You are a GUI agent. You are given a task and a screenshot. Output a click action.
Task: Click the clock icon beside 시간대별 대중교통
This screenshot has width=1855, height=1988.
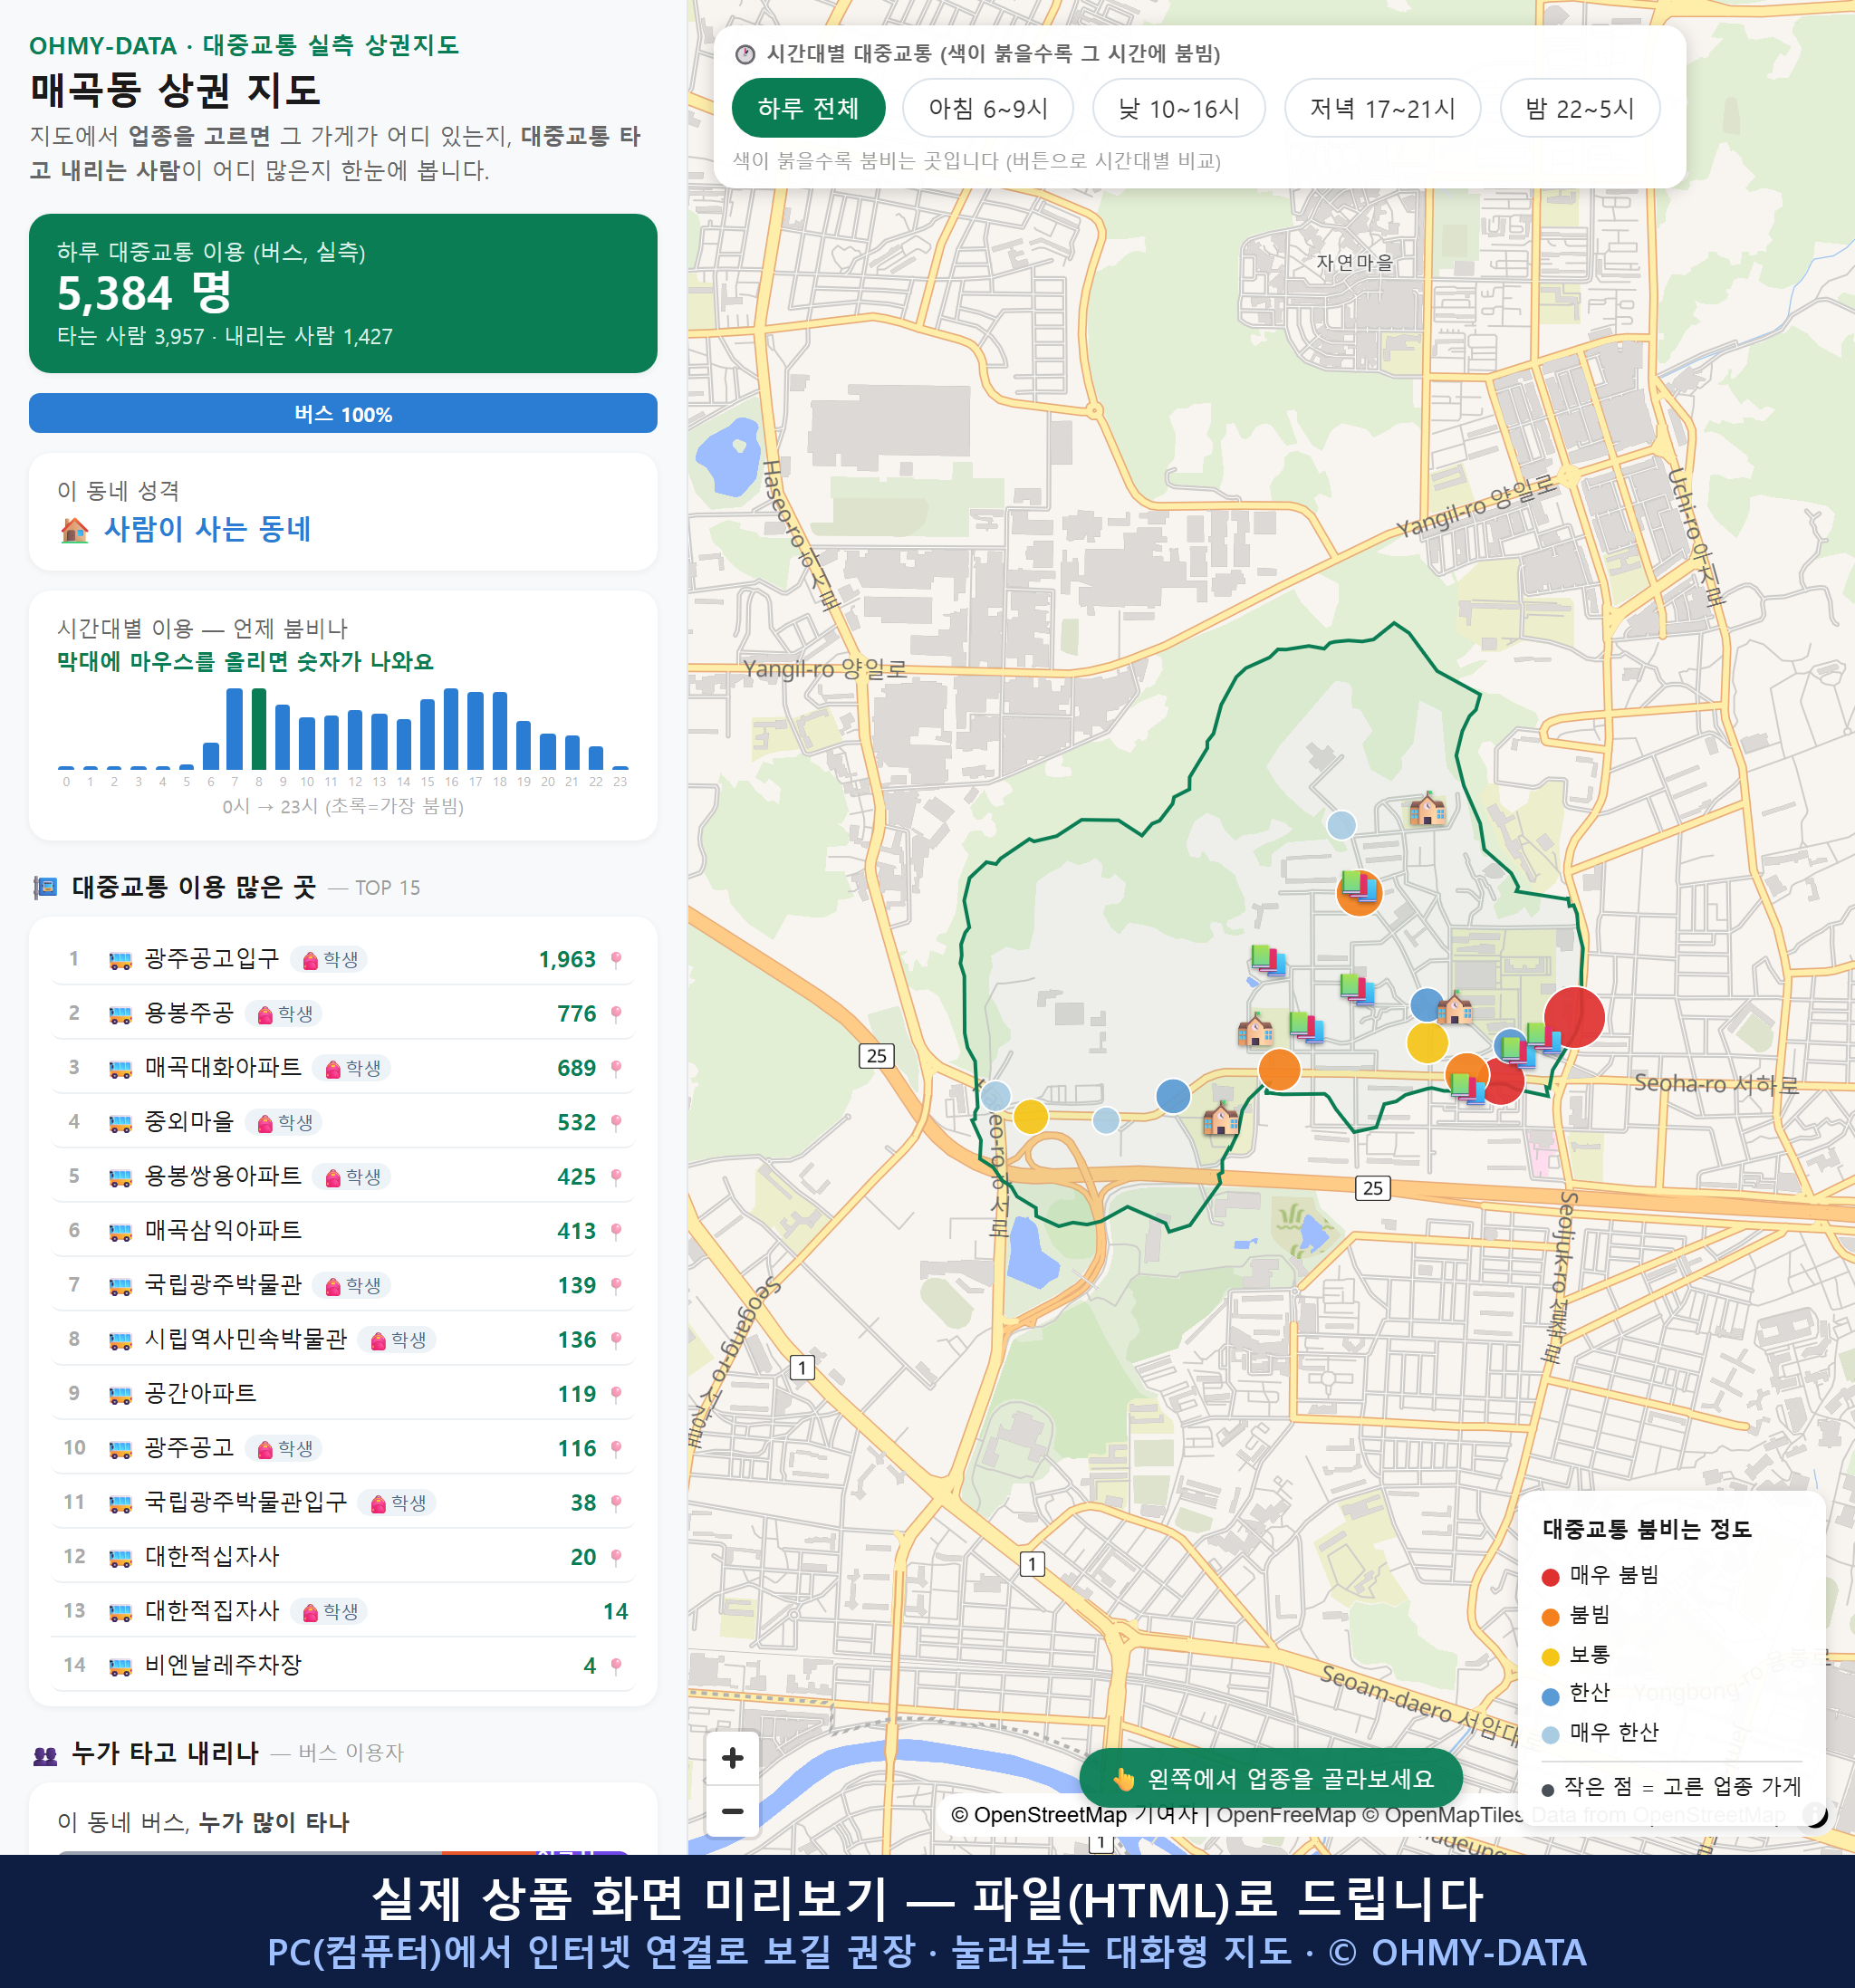click(745, 54)
